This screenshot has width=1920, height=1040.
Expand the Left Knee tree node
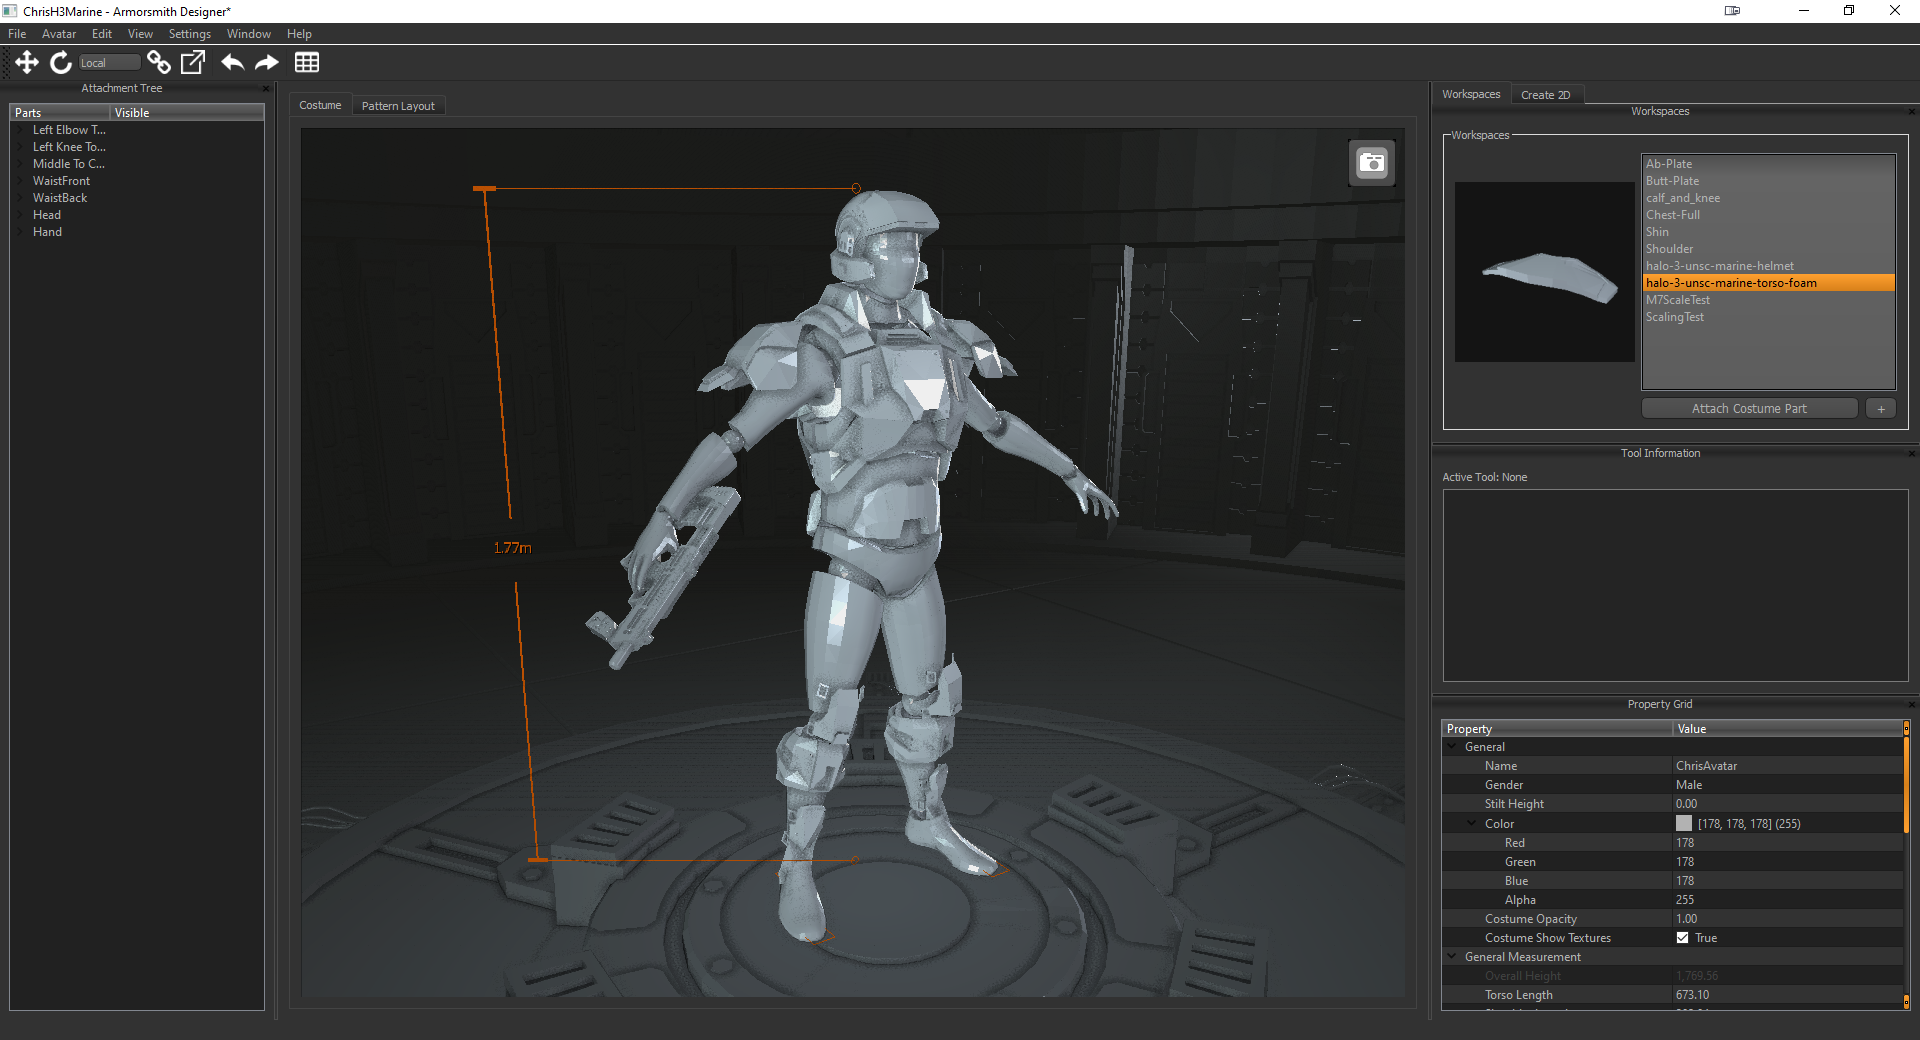pos(21,147)
